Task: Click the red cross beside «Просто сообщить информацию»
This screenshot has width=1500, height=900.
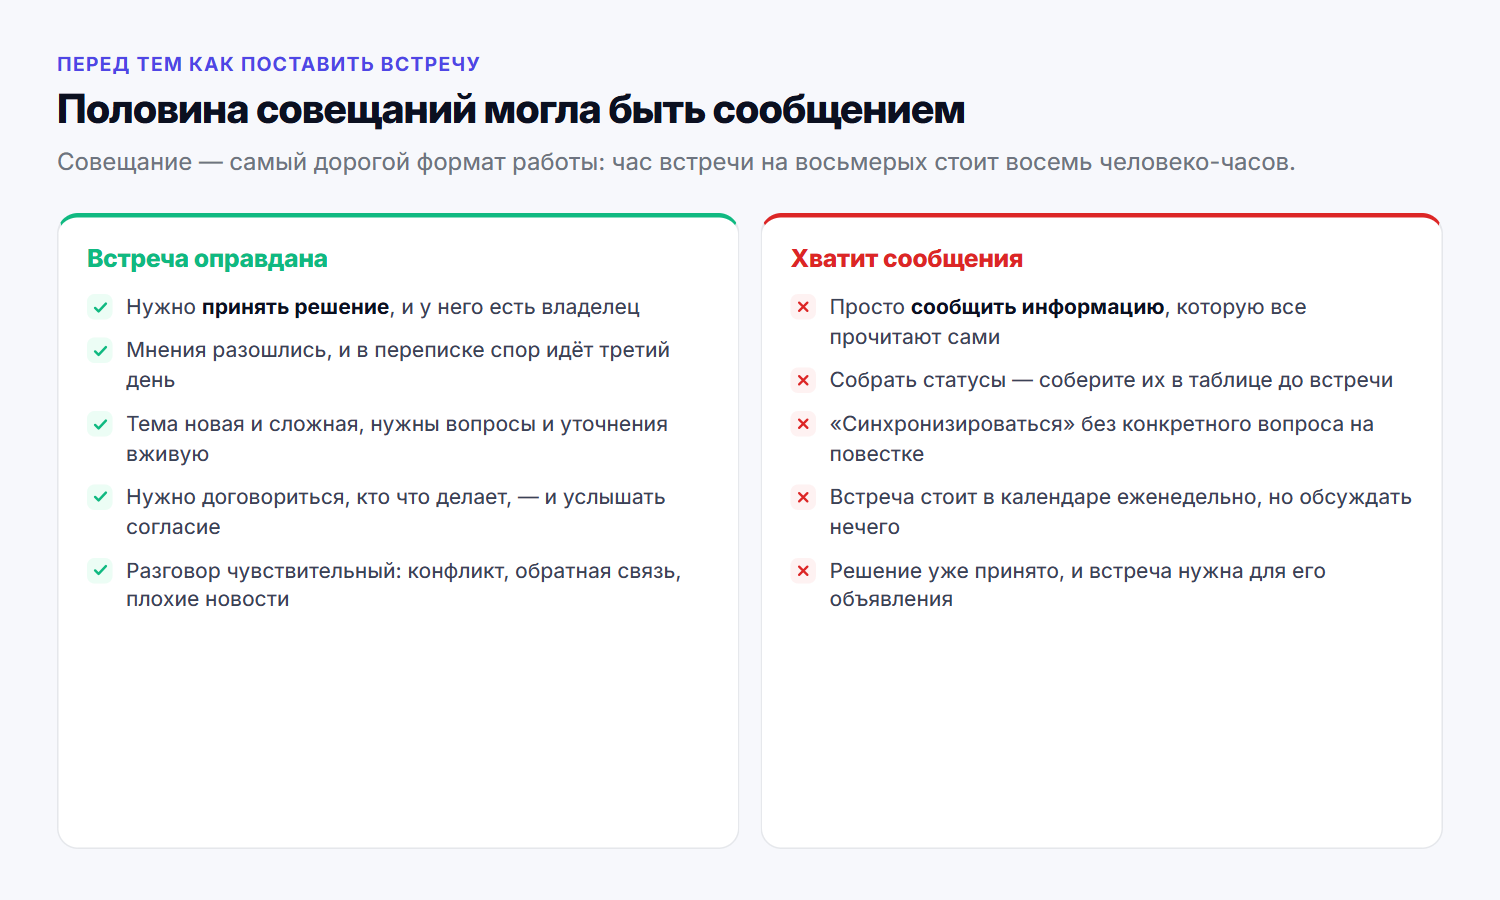Action: [x=803, y=307]
